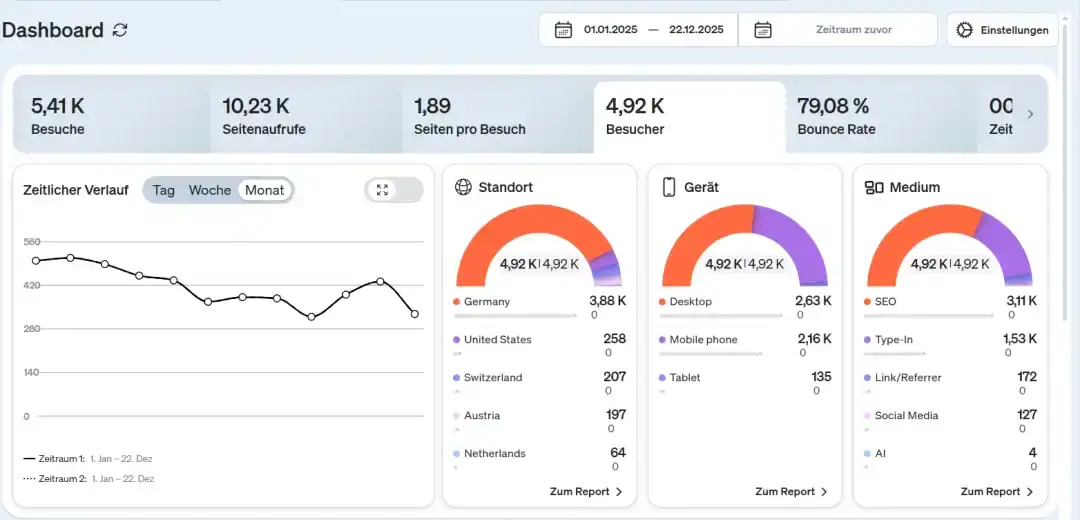Image resolution: width=1080 pixels, height=520 pixels.
Task: Click the Medium panel icon
Action: click(x=874, y=187)
